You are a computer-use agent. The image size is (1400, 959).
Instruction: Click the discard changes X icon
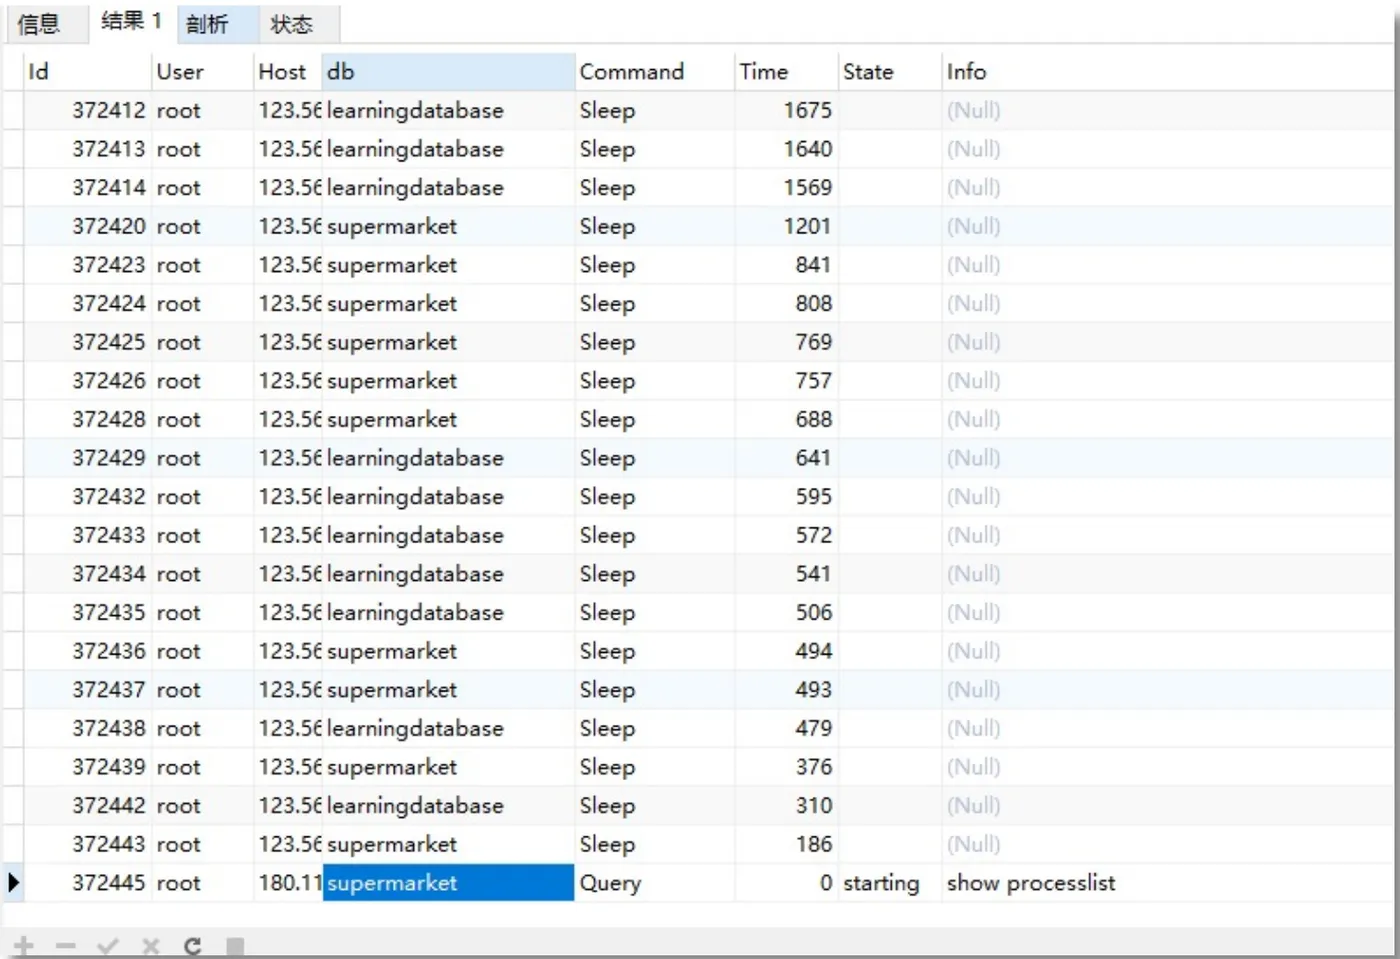coord(151,945)
